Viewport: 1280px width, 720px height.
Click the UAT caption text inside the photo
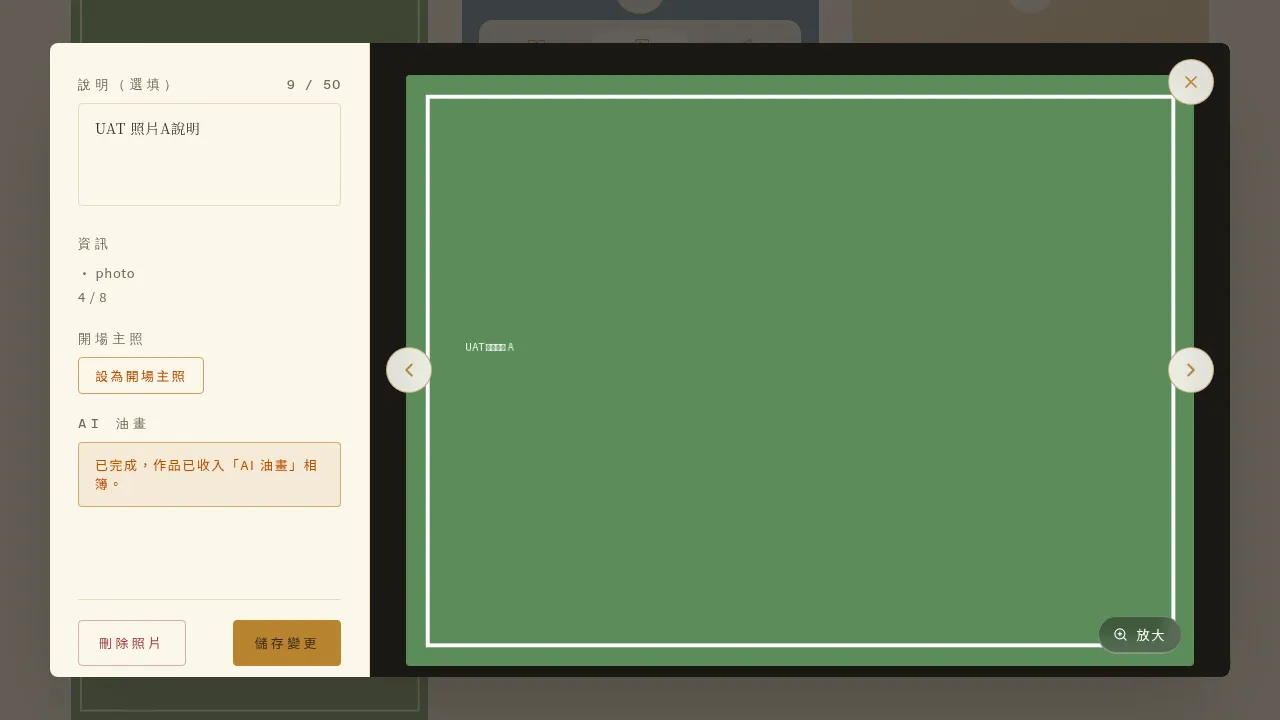[x=490, y=347]
